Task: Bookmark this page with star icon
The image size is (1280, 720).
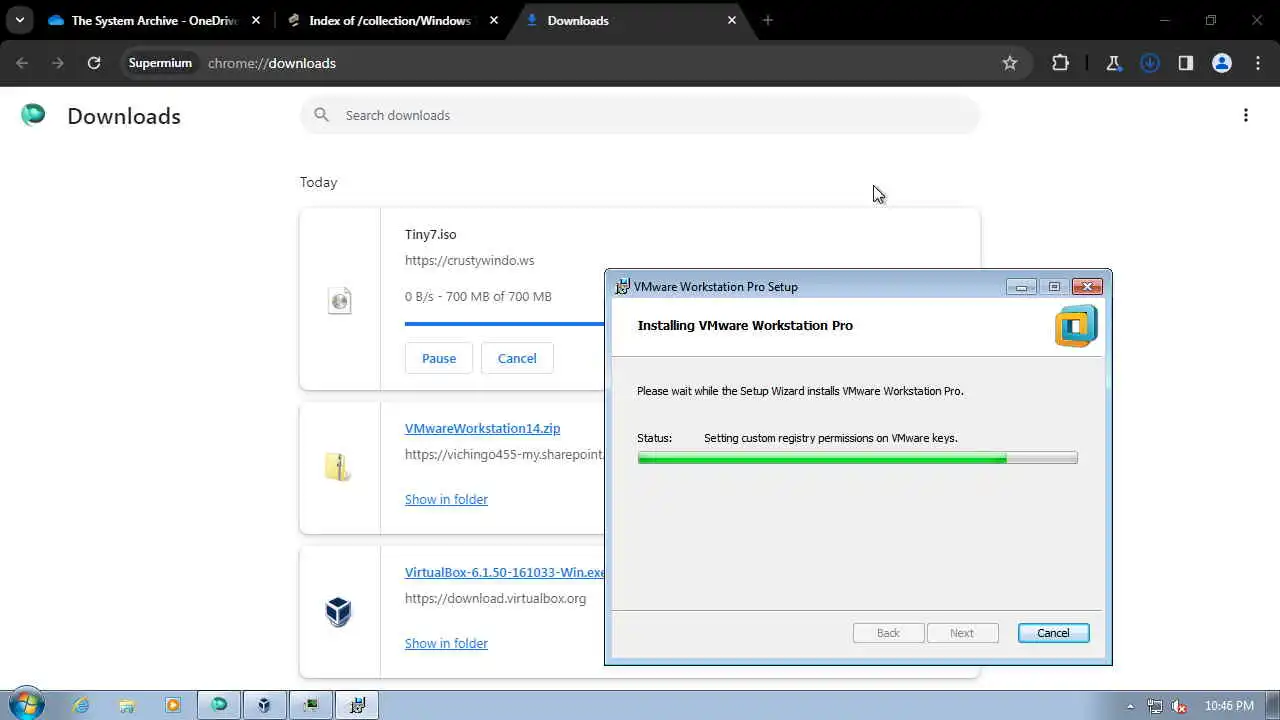Action: tap(1010, 63)
